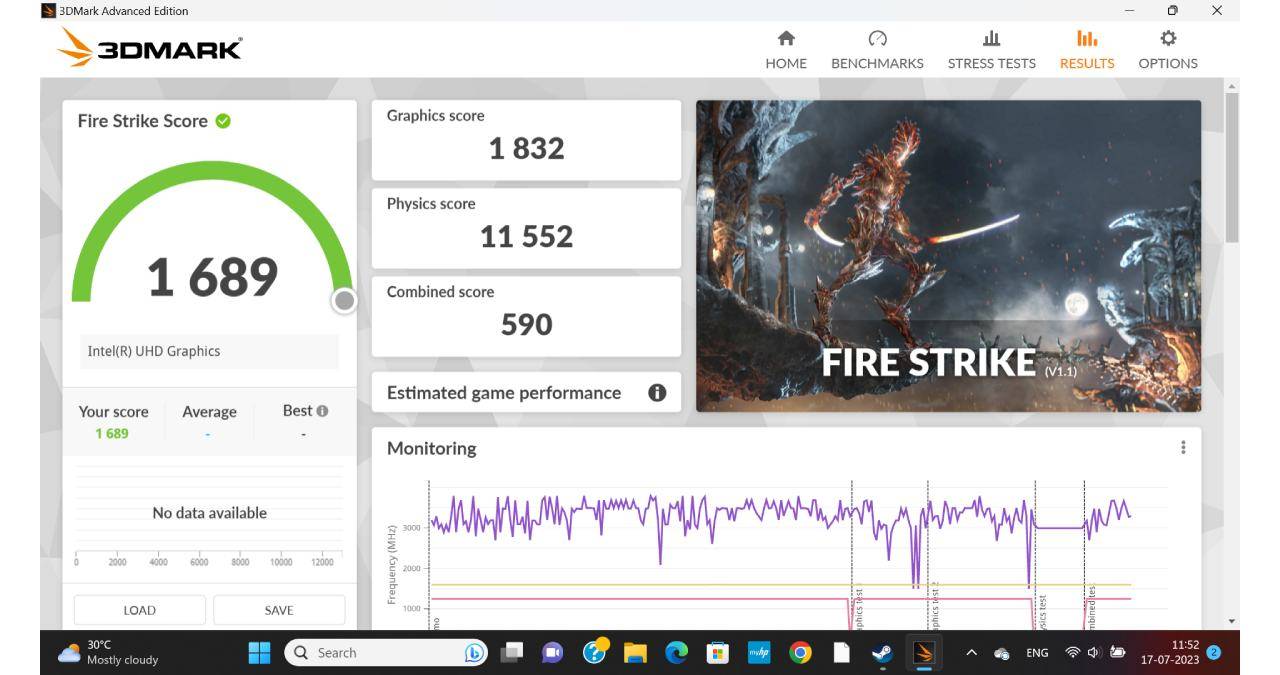
Task: Click the vertical scrollbar down arrow
Action: pos(1231,621)
